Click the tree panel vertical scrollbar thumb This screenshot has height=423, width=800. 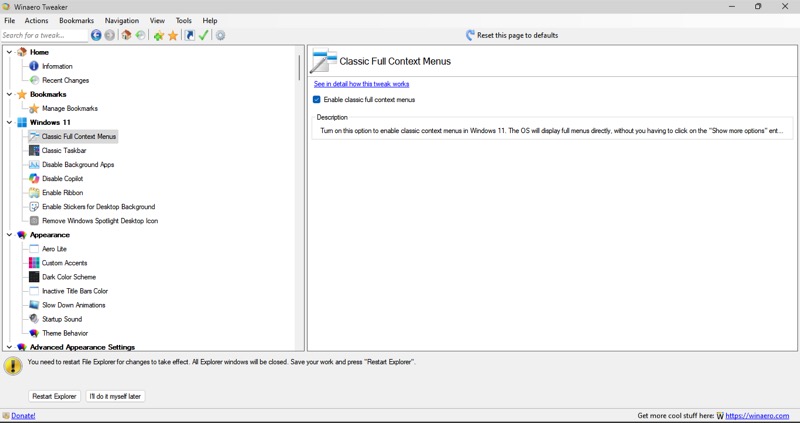299,67
